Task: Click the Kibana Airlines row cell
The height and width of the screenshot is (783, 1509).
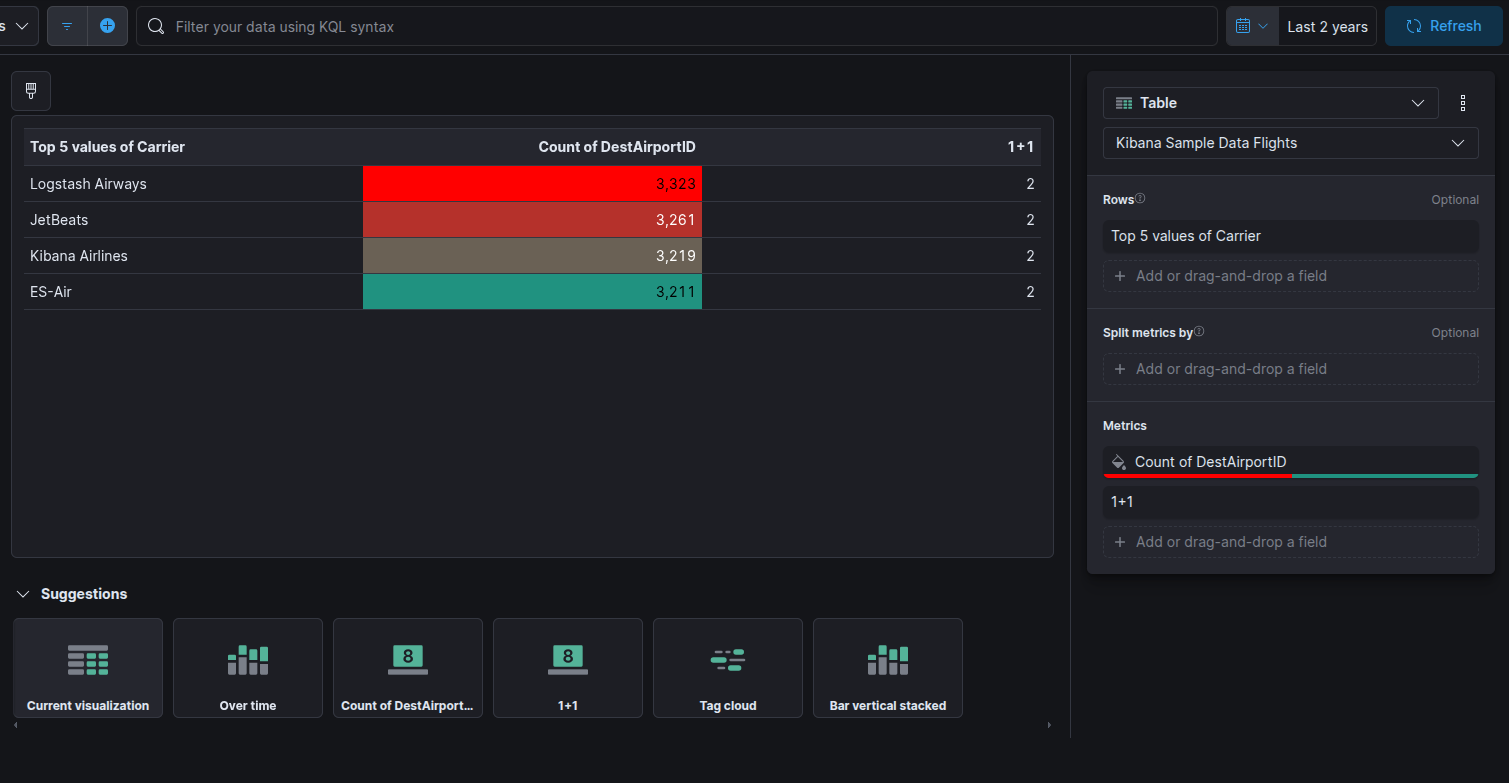Action: click(193, 256)
